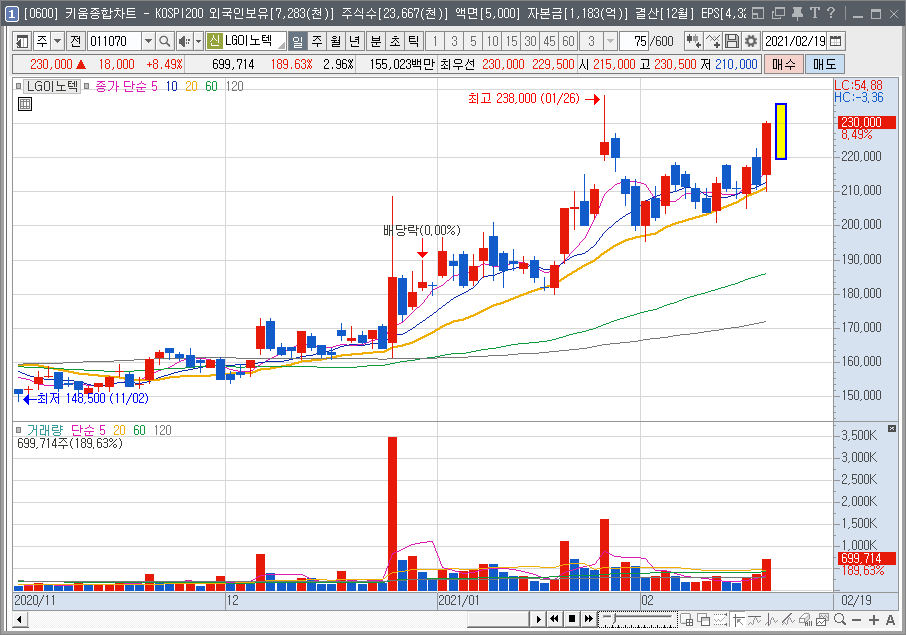The width and height of the screenshot is (906, 635).
Task: Expand the speaker options dropdown arrow
Action: point(198,41)
